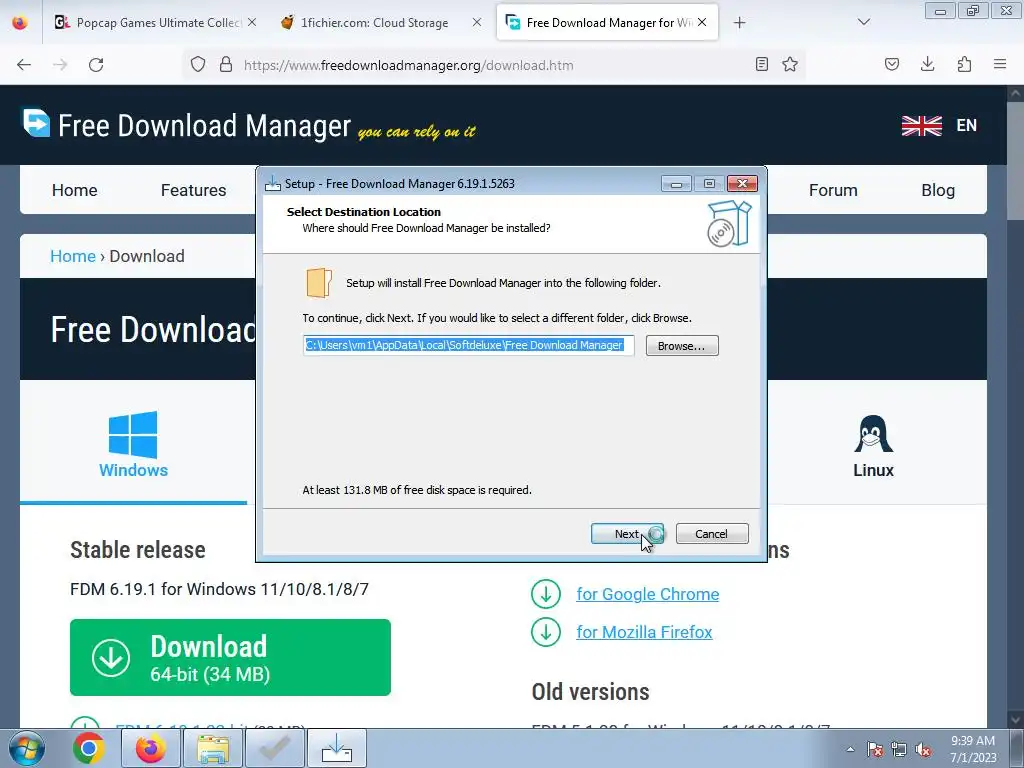Open the Browse folder dialog
The width and height of the screenshot is (1024, 768).
pos(682,345)
